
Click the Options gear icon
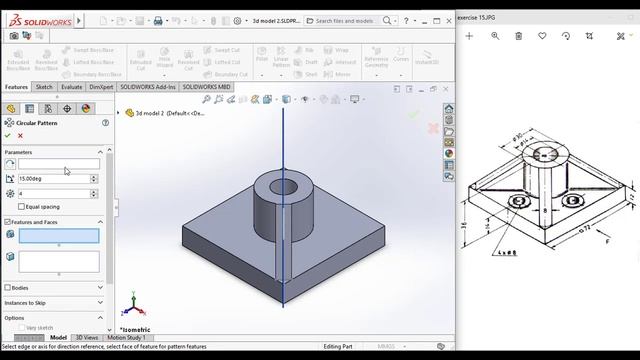[x=237, y=21]
